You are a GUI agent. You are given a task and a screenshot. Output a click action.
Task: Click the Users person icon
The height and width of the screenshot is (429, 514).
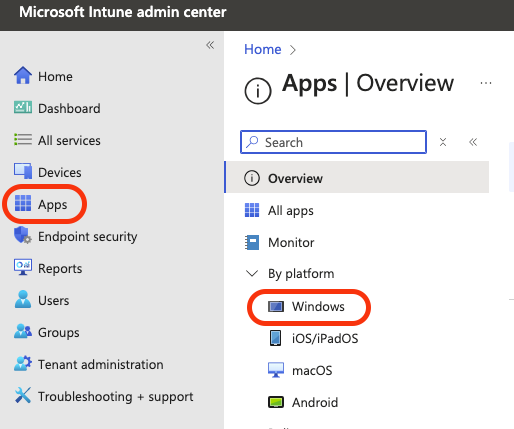23,299
